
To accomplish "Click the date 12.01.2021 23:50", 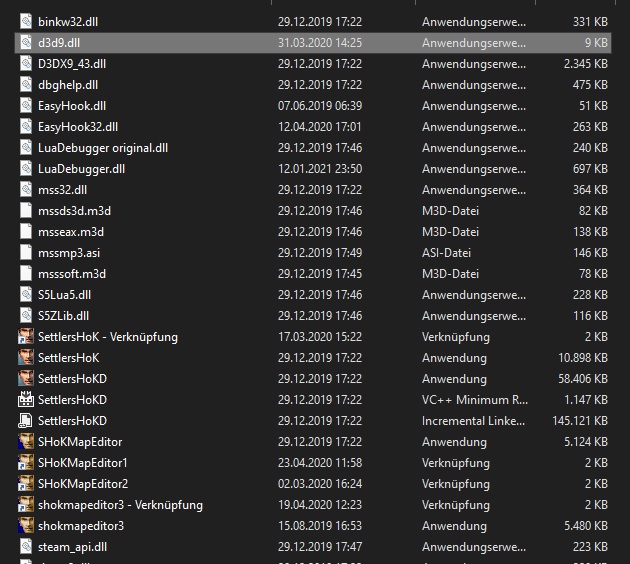I will (x=319, y=168).
